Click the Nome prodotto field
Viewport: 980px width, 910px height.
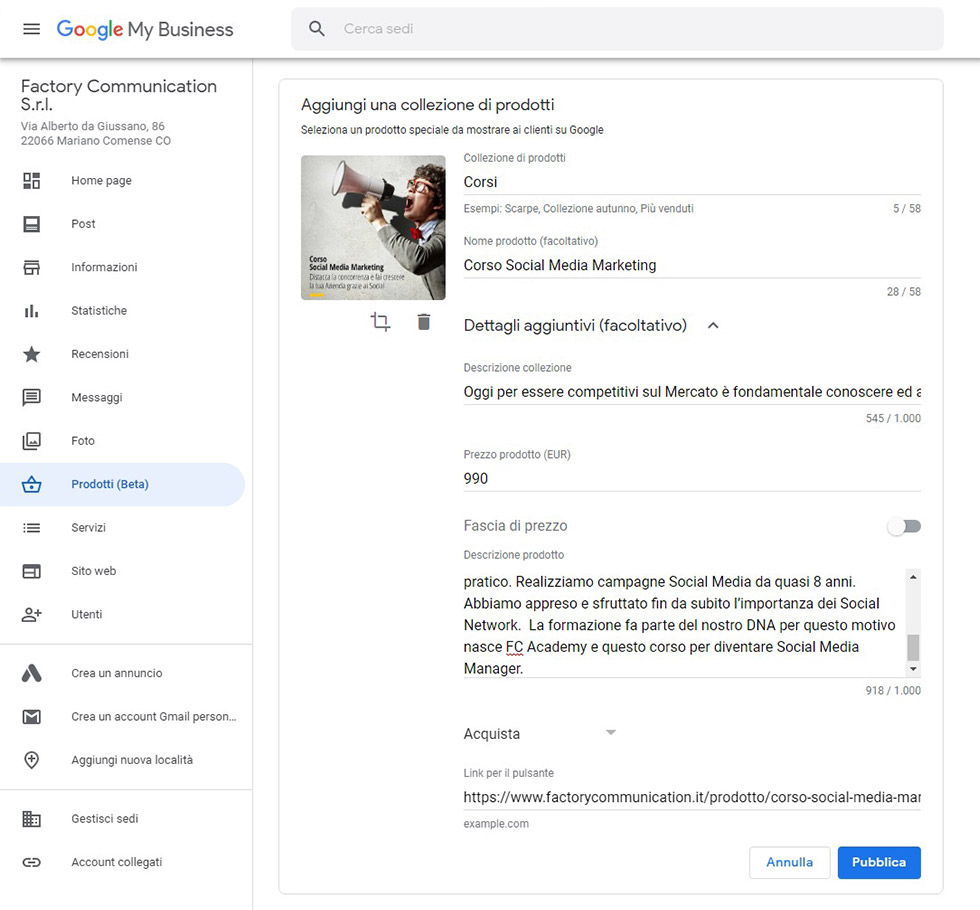click(692, 265)
